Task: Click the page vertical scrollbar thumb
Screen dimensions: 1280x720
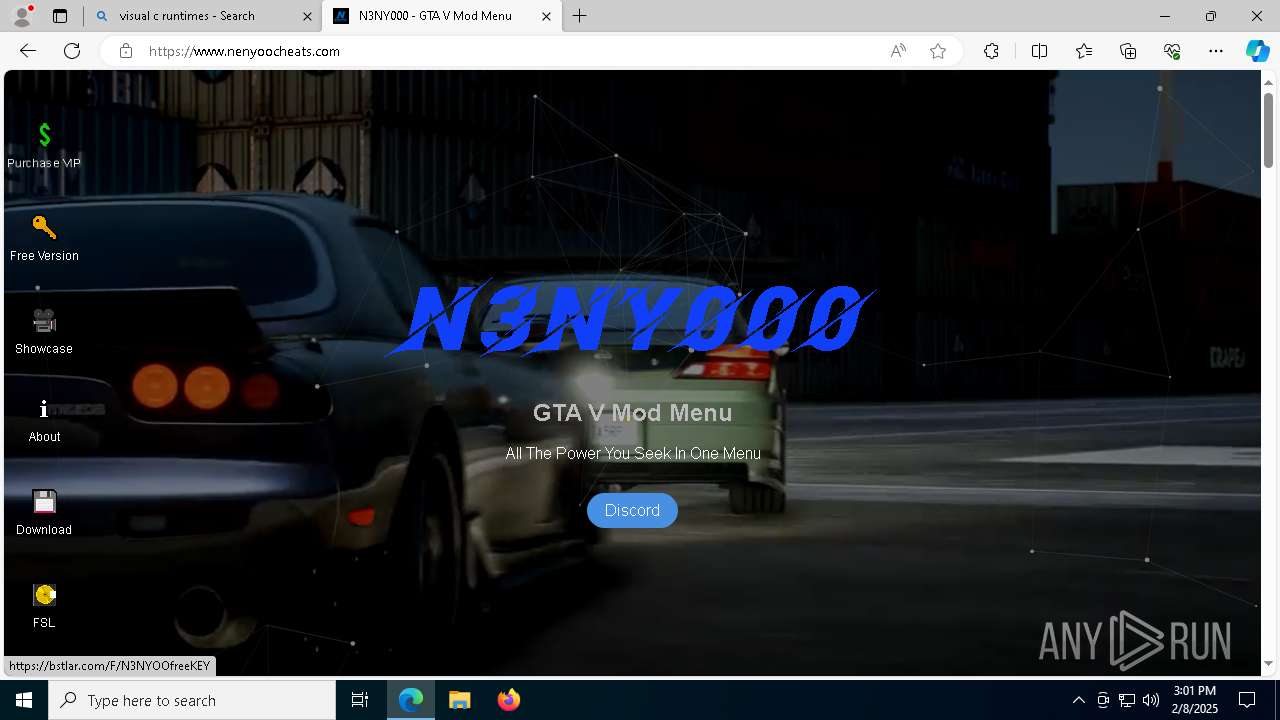Action: coord(1268,130)
